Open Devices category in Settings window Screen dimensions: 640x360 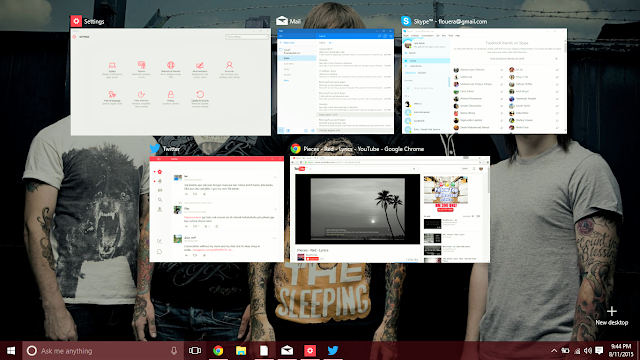tap(141, 69)
